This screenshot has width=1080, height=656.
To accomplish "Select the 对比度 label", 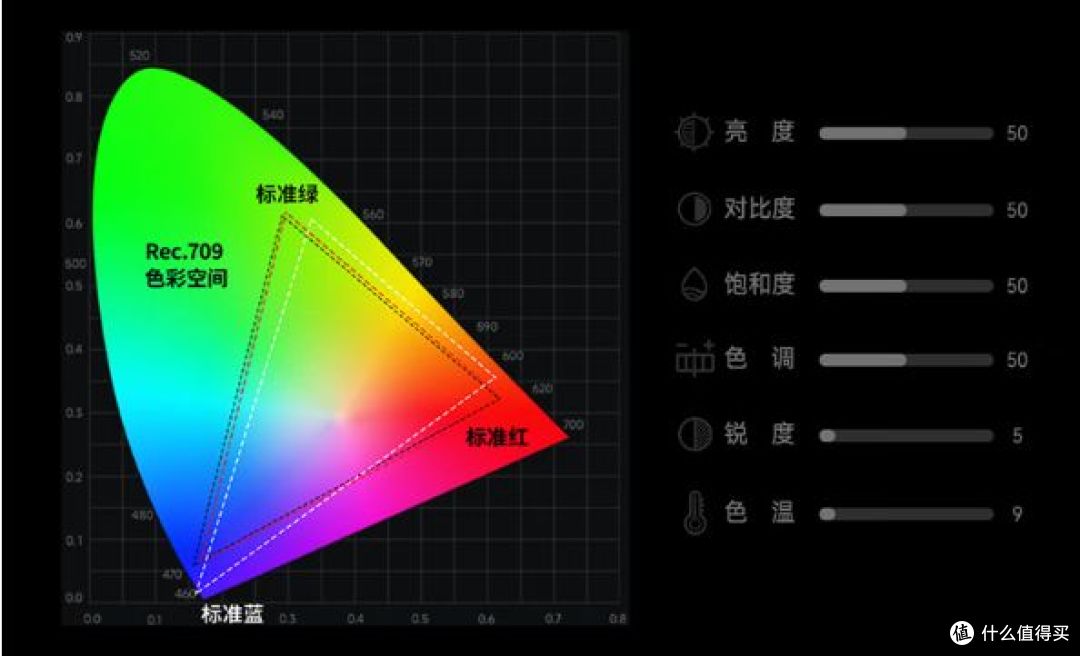I will coord(759,208).
